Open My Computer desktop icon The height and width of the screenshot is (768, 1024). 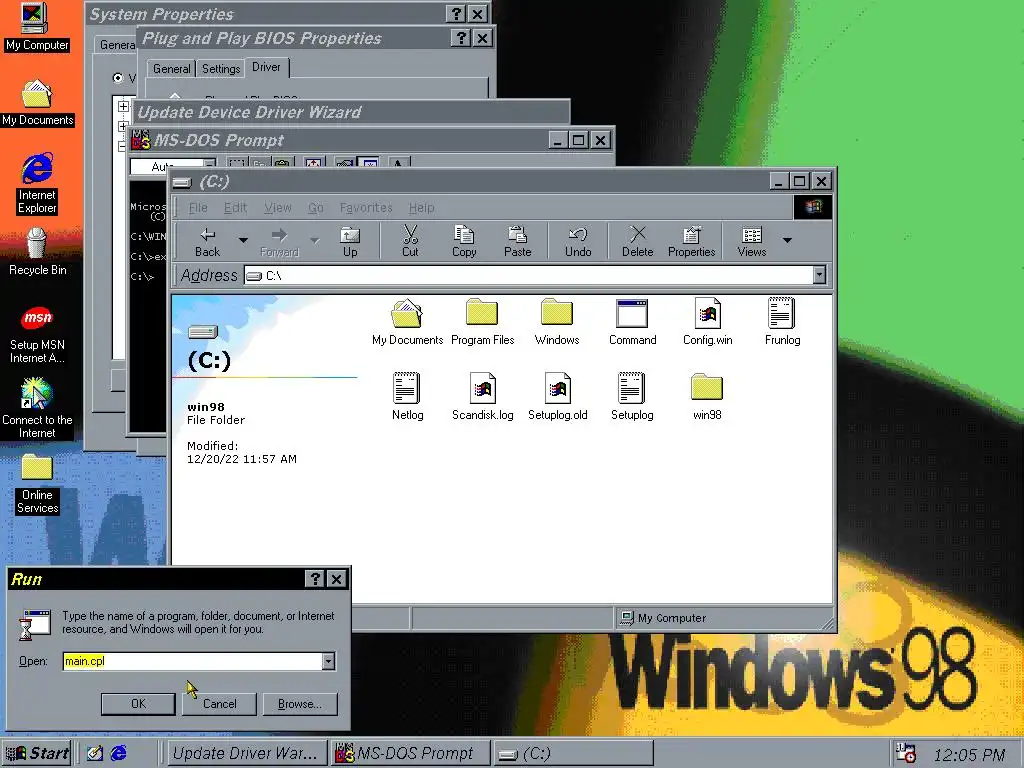(x=36, y=27)
